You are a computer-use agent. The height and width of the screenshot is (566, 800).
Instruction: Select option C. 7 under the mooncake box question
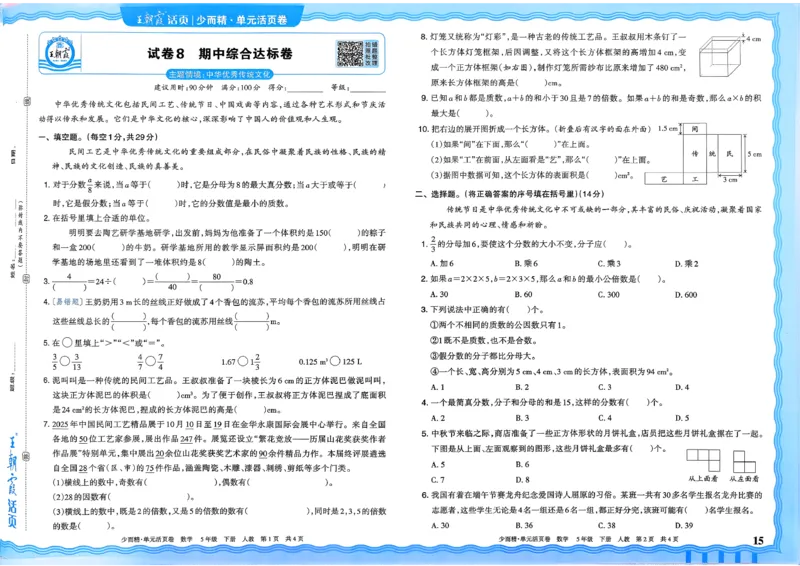438,480
